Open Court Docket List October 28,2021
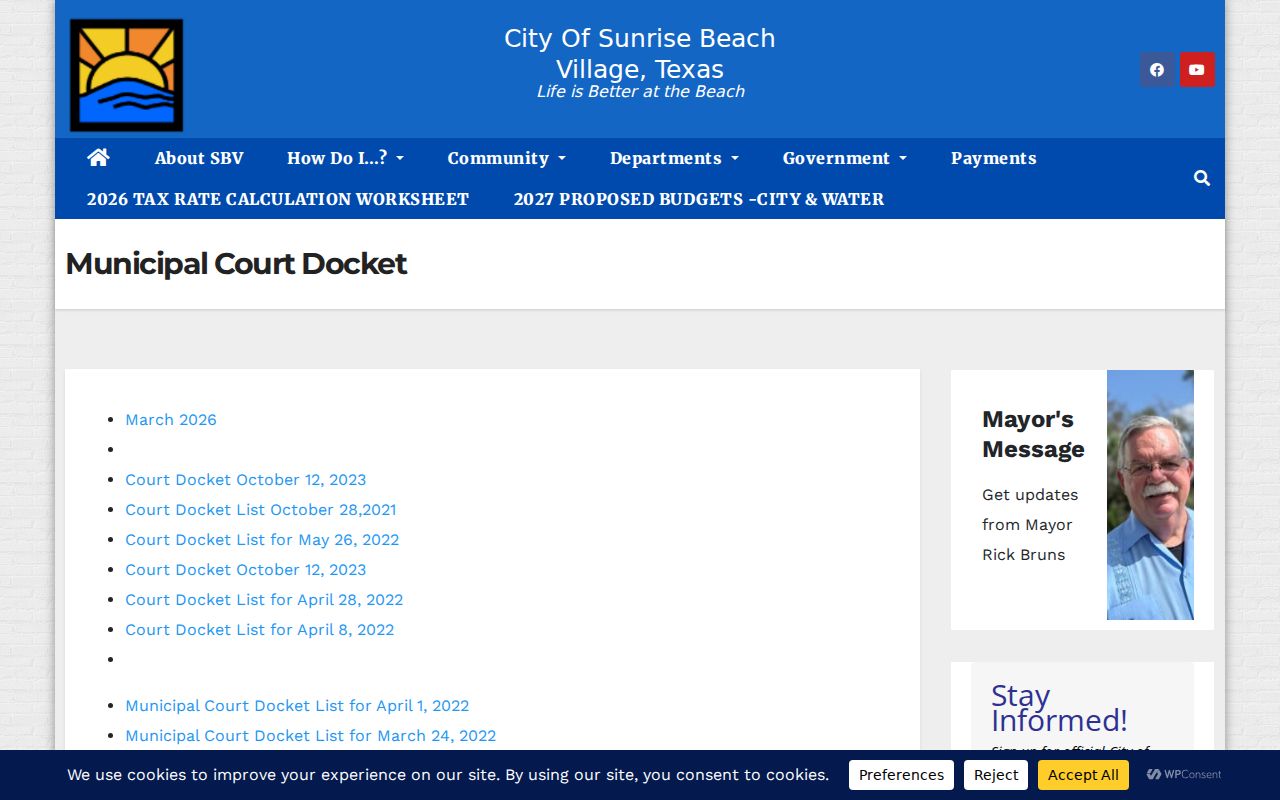This screenshot has width=1280, height=800. click(260, 510)
